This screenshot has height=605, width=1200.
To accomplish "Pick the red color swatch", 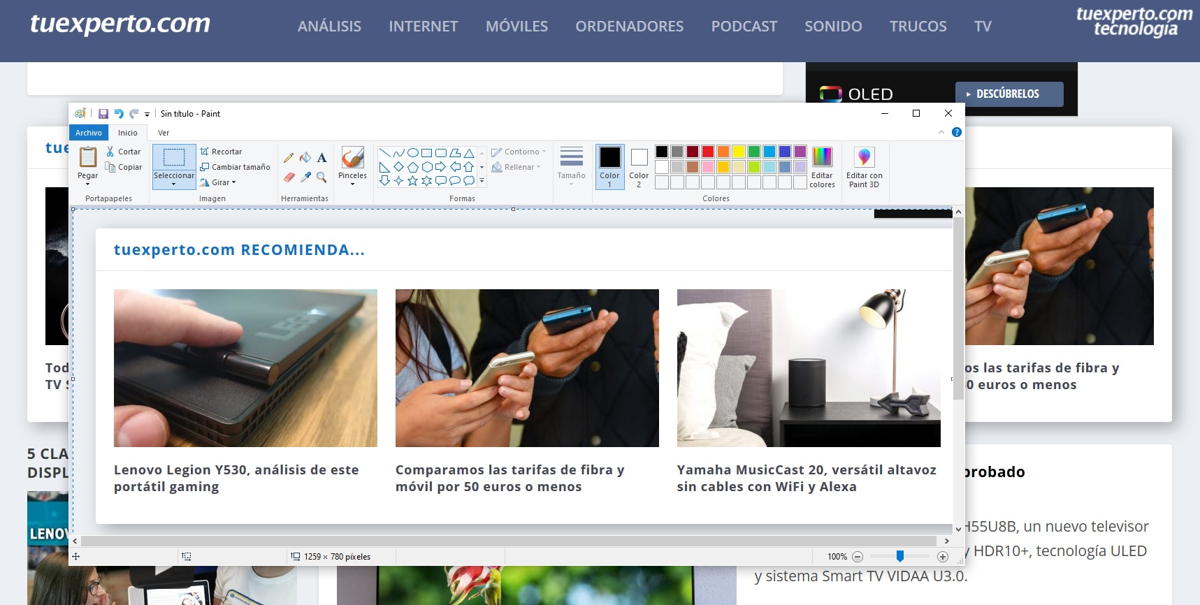I will (707, 152).
